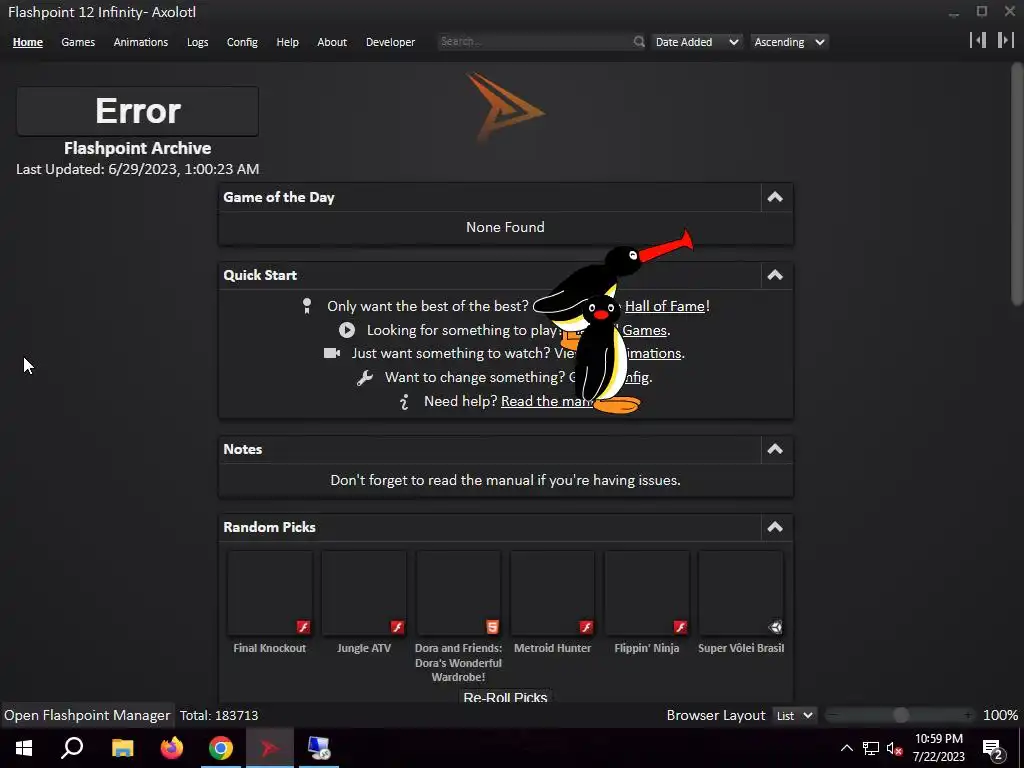
Task: Go to the Config tab
Action: click(242, 42)
